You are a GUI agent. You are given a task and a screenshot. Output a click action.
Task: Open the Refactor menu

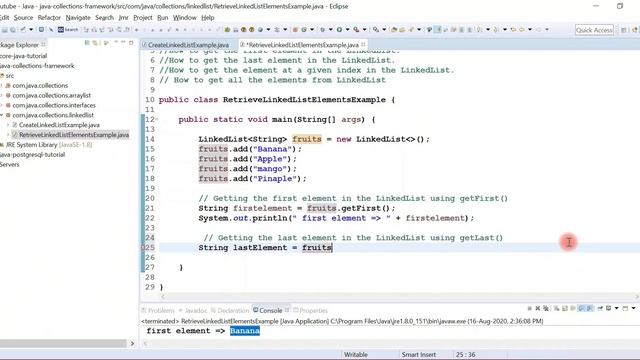pos(49,18)
